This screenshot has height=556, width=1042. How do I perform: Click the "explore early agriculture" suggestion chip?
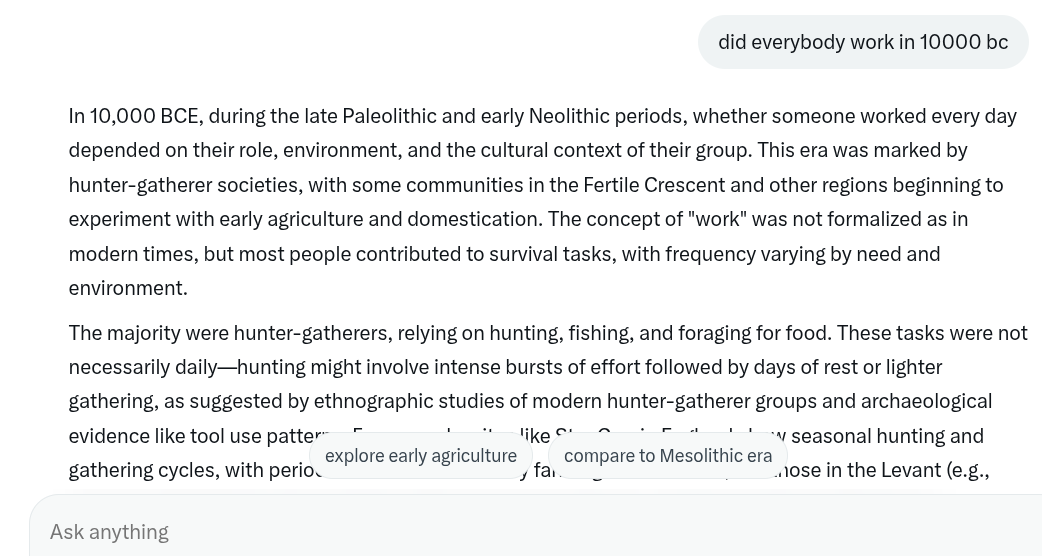[x=421, y=456]
